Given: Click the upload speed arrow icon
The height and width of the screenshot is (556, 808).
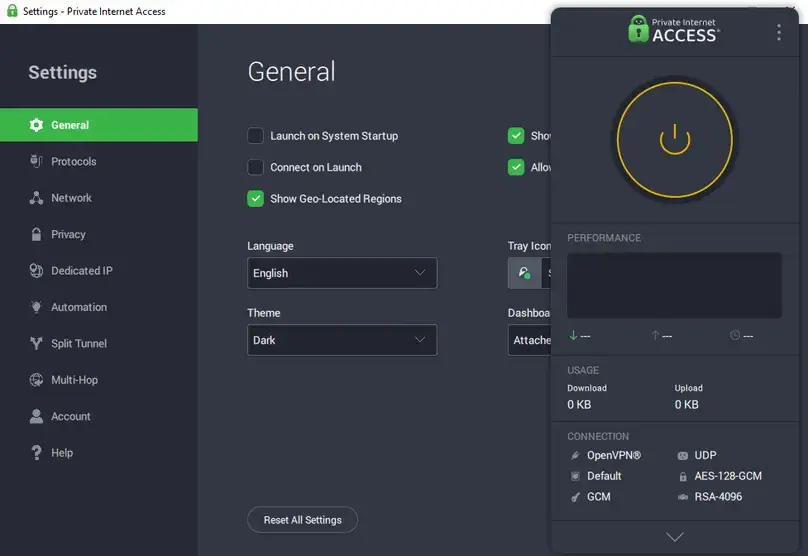Looking at the screenshot, I should 655,335.
